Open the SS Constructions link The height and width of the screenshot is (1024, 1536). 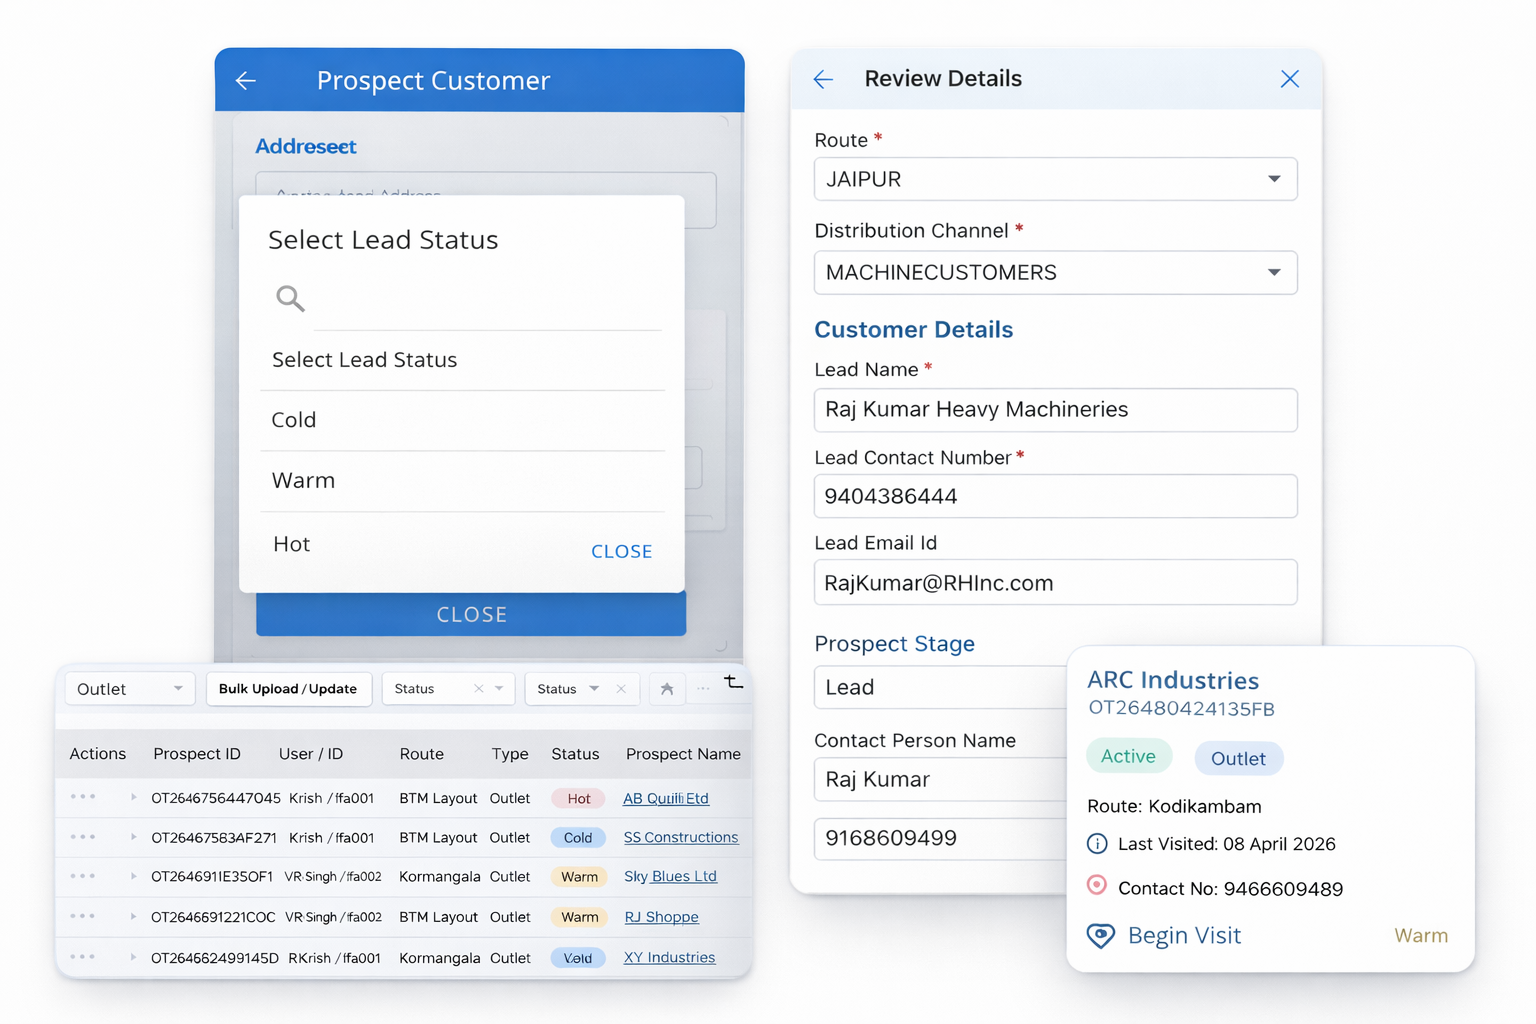pyautogui.click(x=681, y=837)
